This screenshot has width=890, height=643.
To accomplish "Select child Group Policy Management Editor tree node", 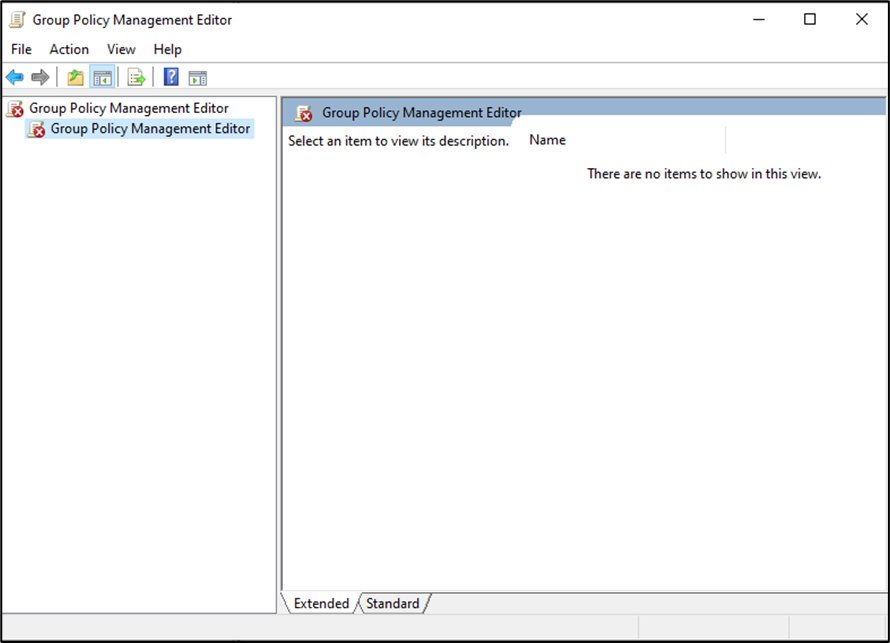I will (x=150, y=129).
